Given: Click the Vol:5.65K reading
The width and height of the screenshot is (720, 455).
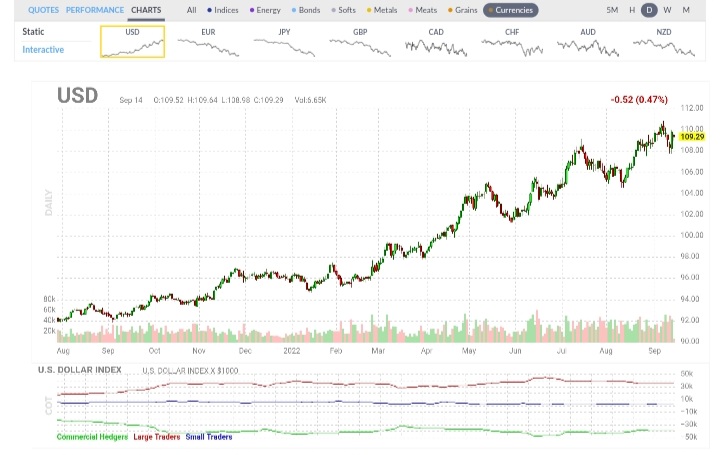Looking at the screenshot, I should (x=310, y=100).
